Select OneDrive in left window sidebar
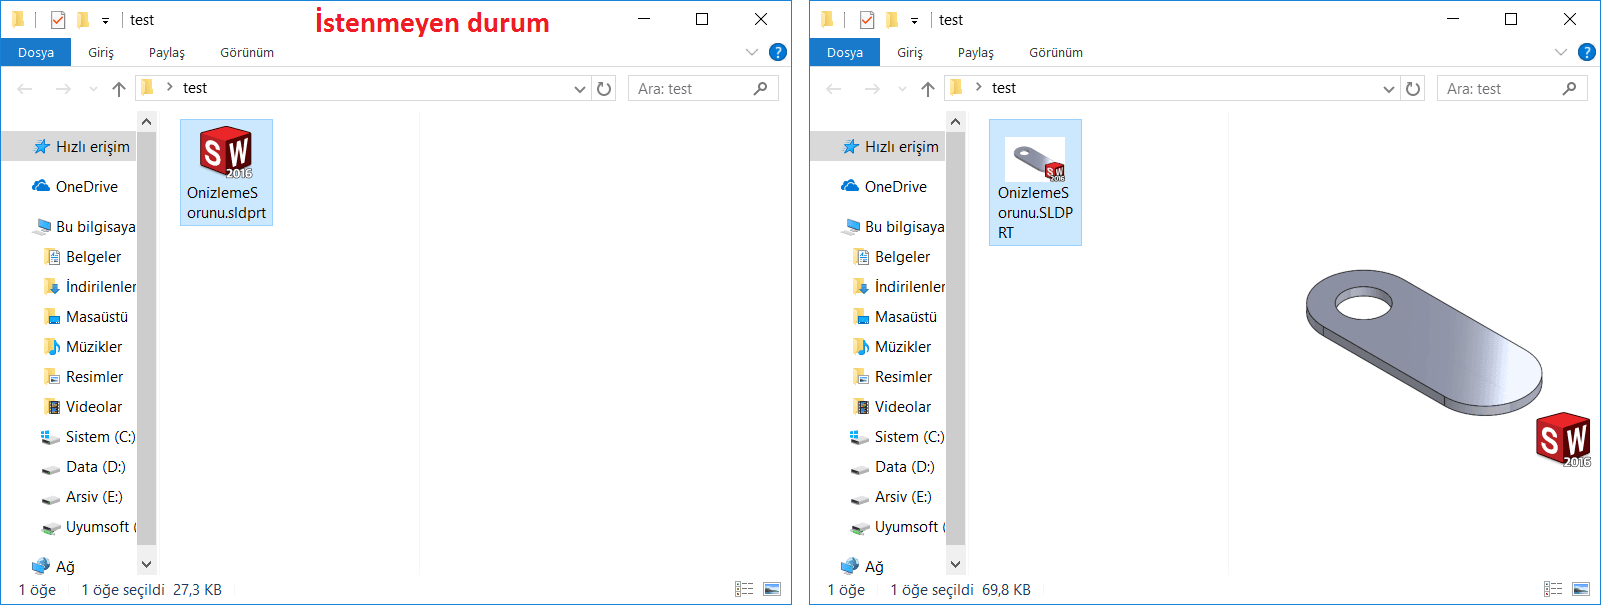Image resolution: width=1608 pixels, height=613 pixels. 75,187
